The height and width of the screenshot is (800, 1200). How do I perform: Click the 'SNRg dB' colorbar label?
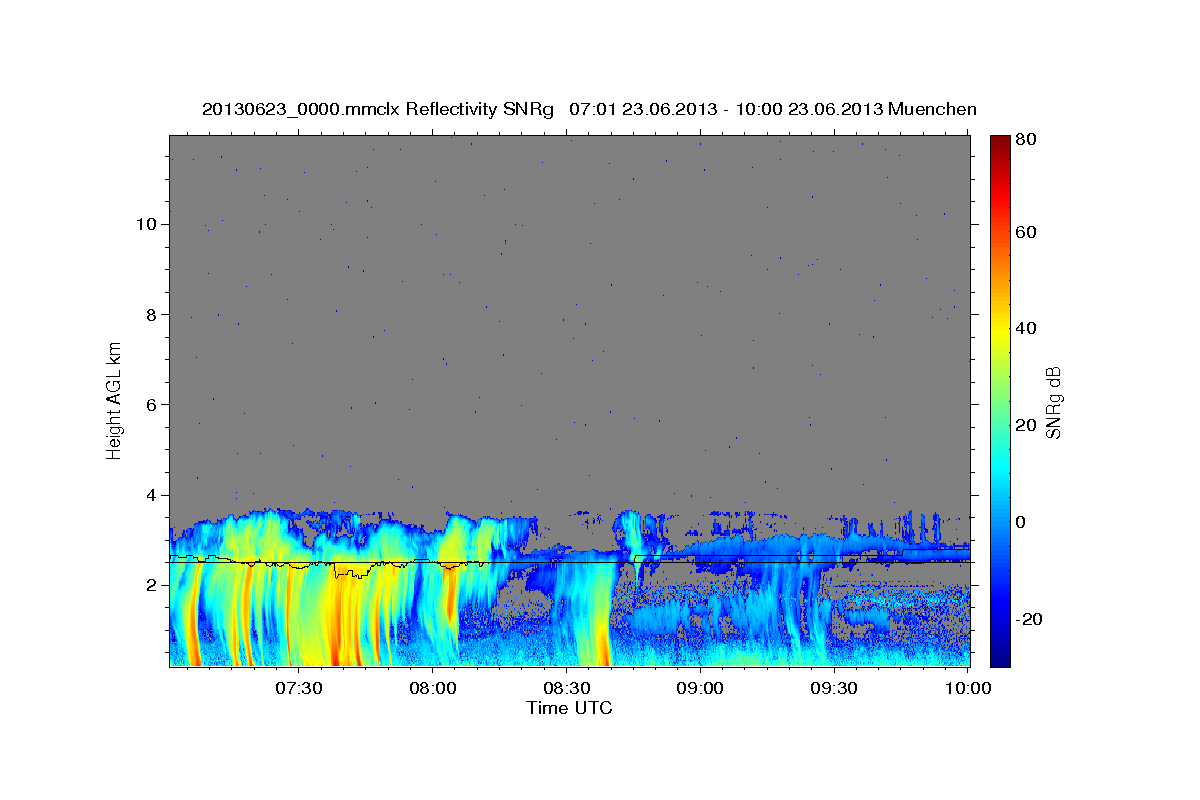click(1053, 402)
